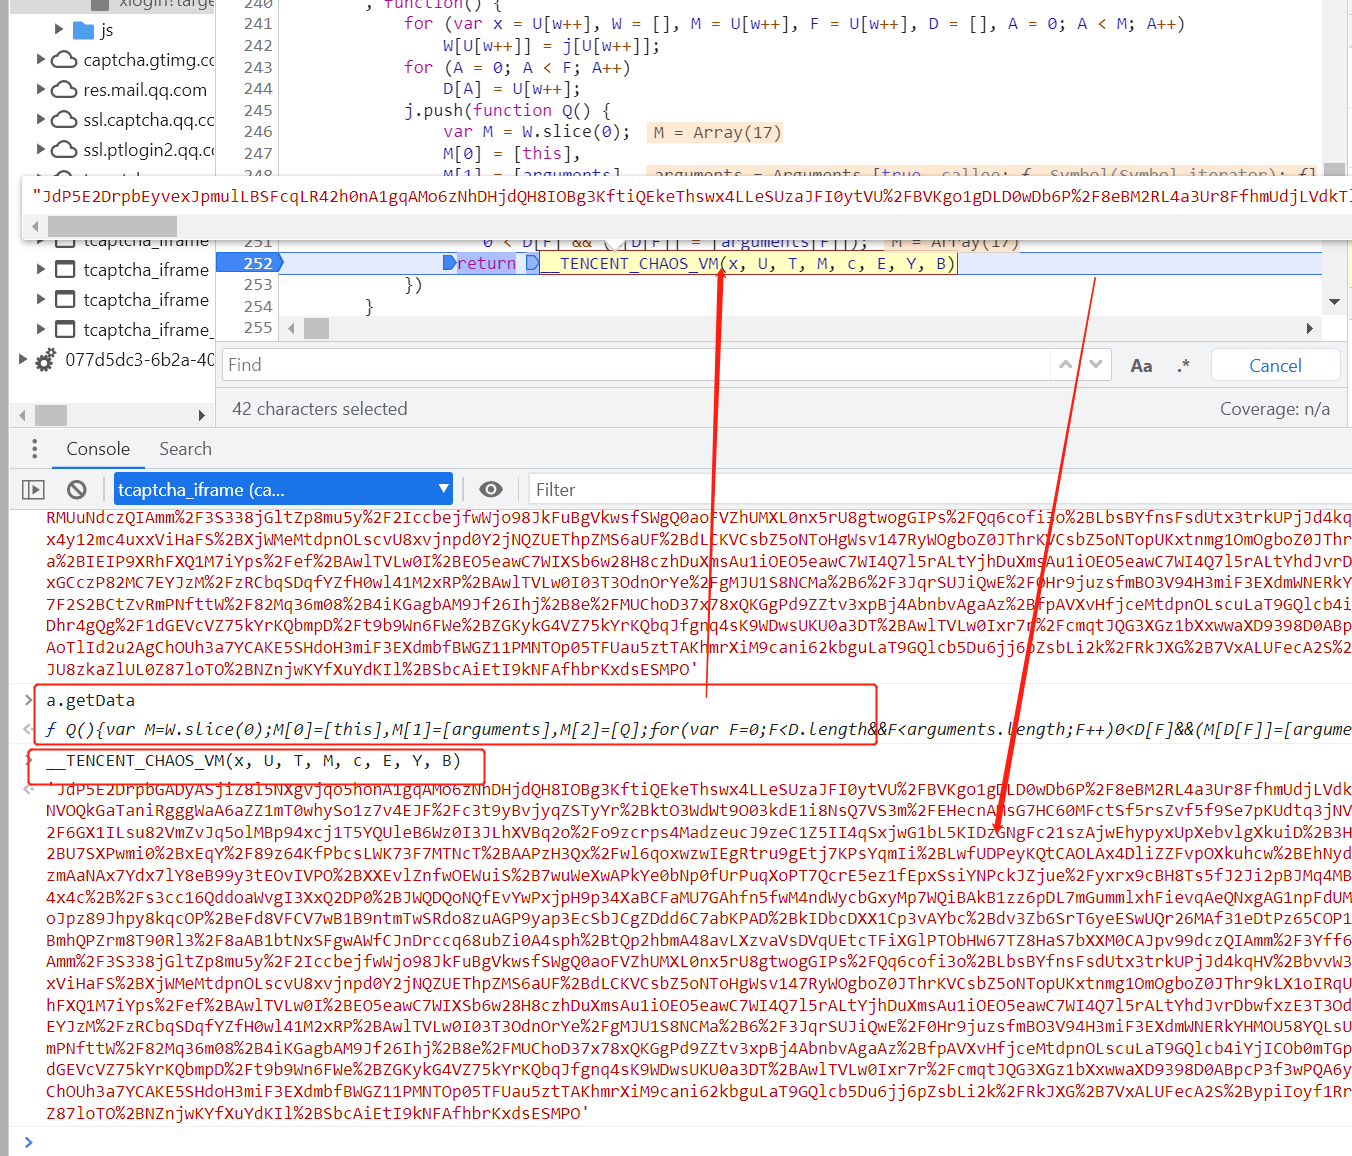The width and height of the screenshot is (1352, 1156).
Task: Toggle Match Case Aa option
Action: tap(1141, 366)
